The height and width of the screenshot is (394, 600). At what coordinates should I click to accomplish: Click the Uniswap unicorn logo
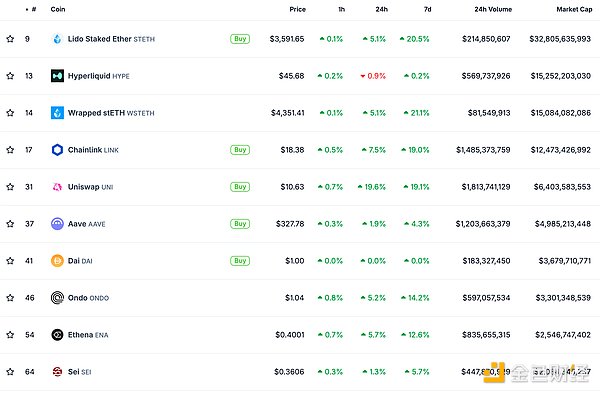(x=57, y=187)
